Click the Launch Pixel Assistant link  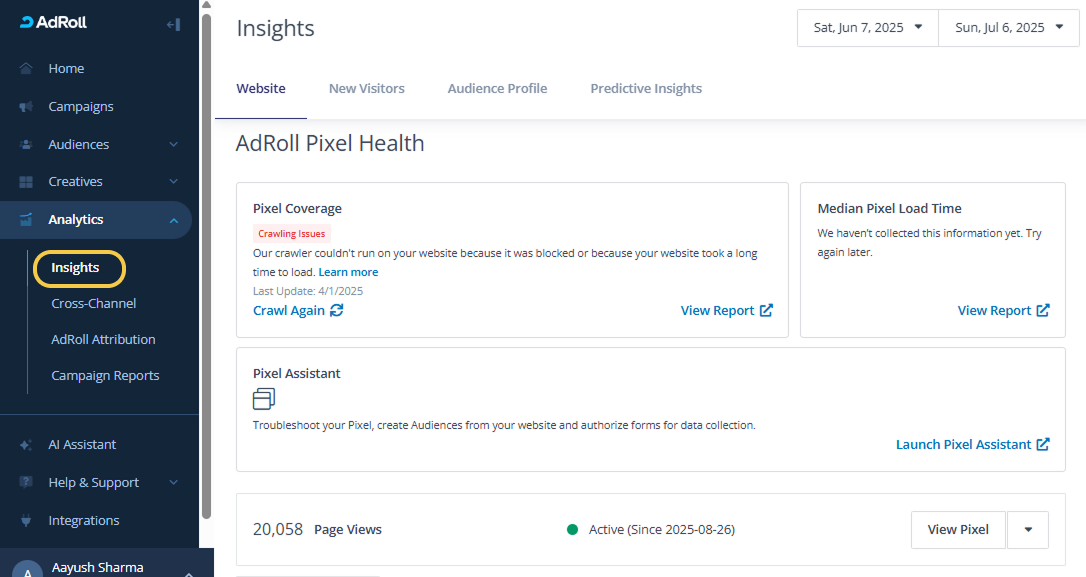pyautogui.click(x=972, y=445)
